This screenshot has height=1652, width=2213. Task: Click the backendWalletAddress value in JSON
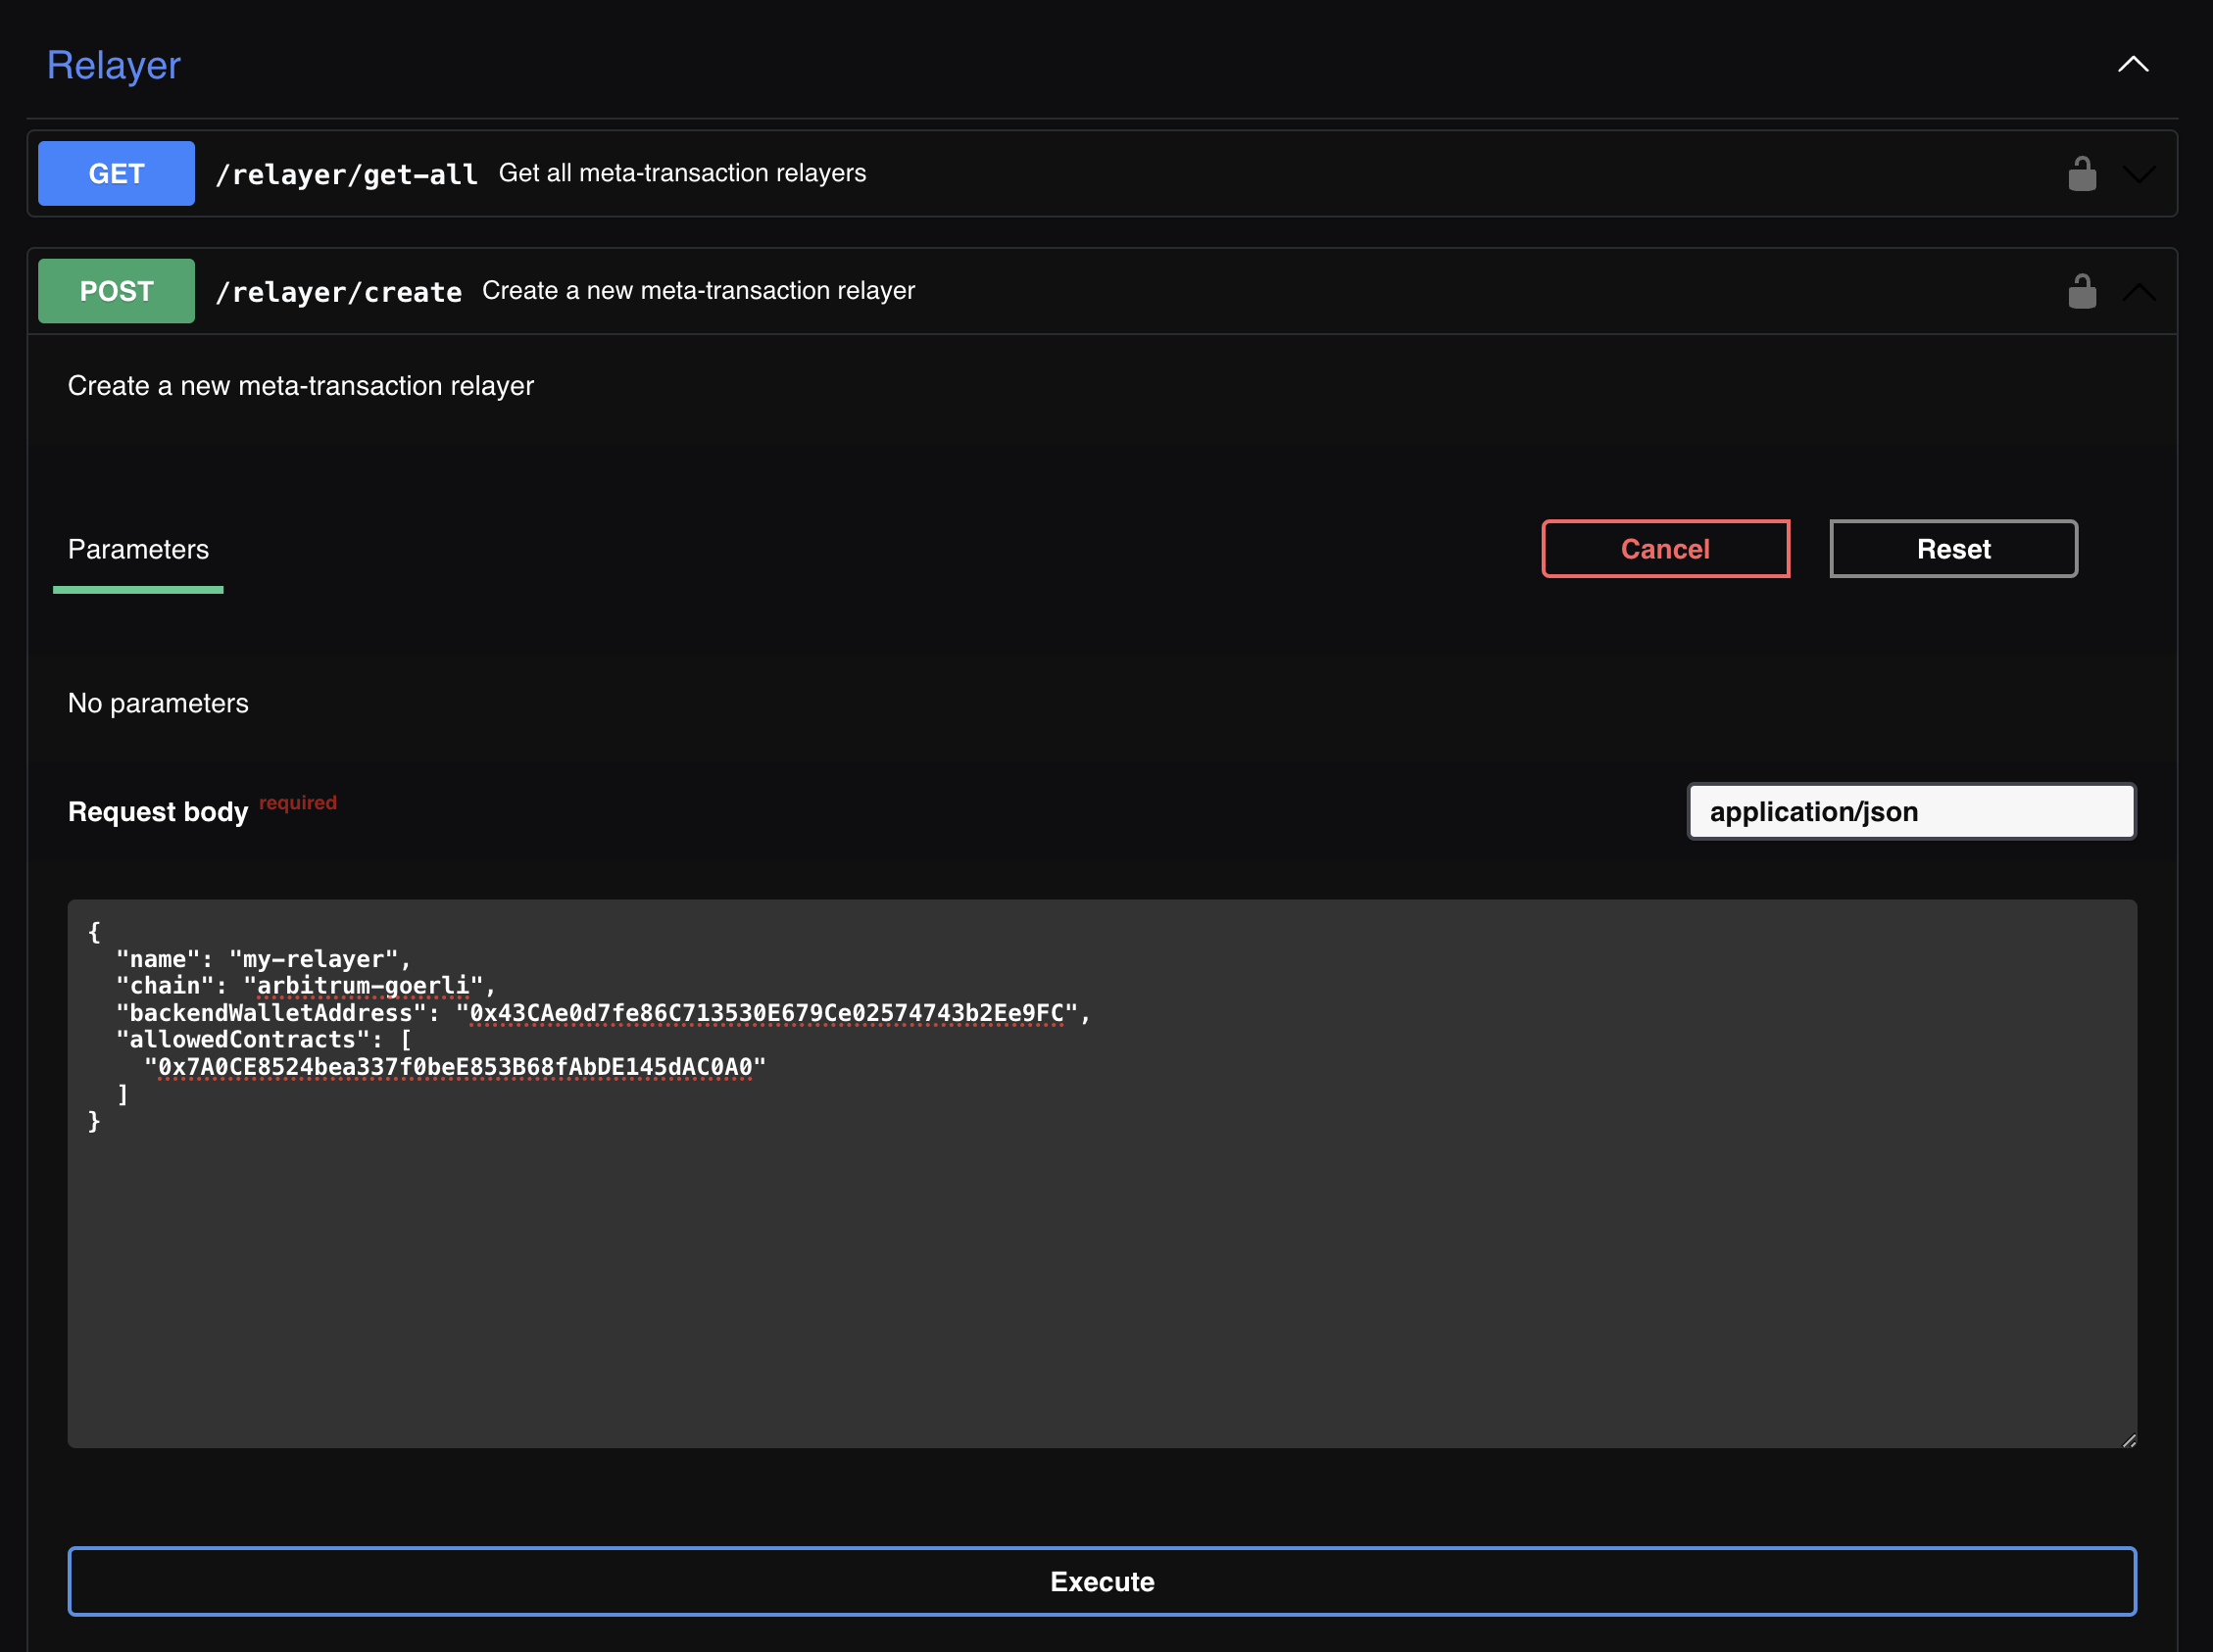click(766, 1013)
